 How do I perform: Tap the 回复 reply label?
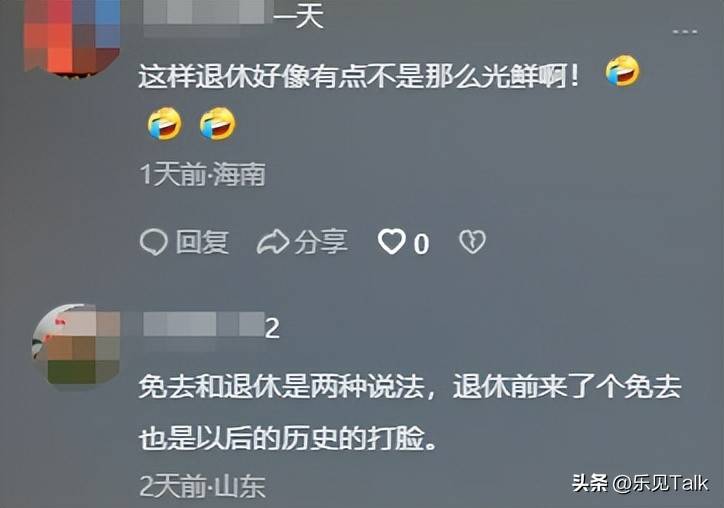(202, 242)
